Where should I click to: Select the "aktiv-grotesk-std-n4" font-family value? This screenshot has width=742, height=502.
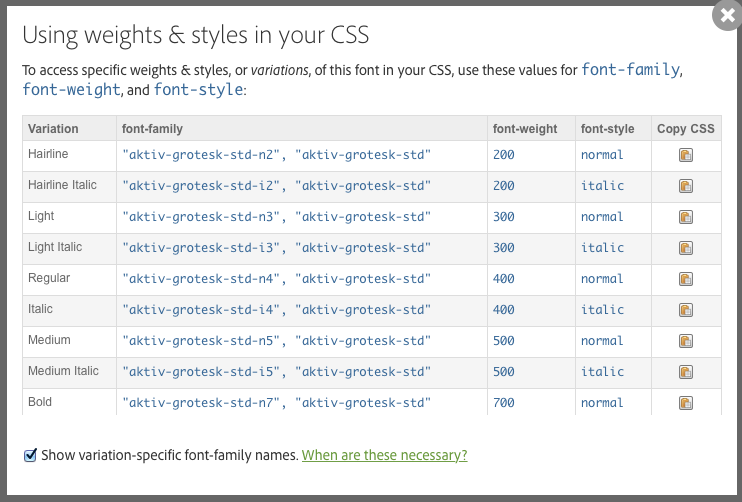coord(201,279)
